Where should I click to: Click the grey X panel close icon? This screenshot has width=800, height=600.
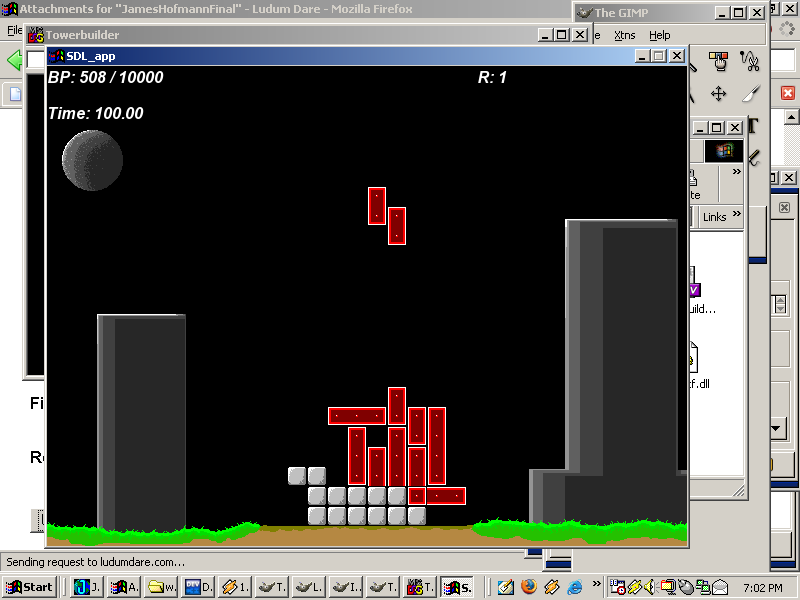point(784,208)
